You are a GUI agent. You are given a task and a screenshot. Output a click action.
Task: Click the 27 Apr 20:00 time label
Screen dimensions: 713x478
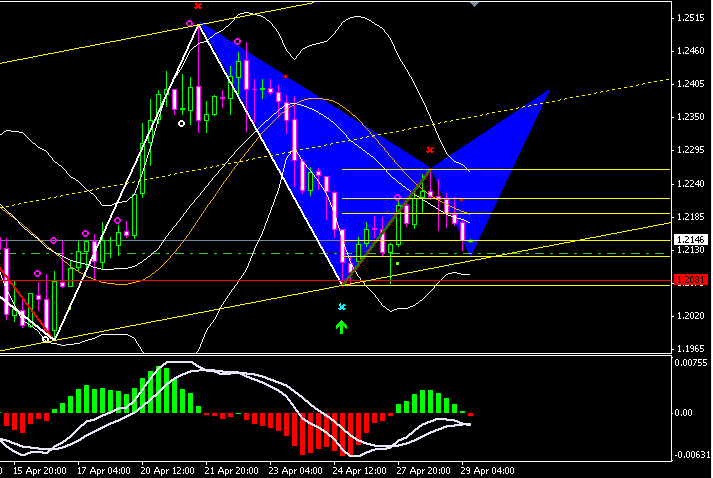423,470
